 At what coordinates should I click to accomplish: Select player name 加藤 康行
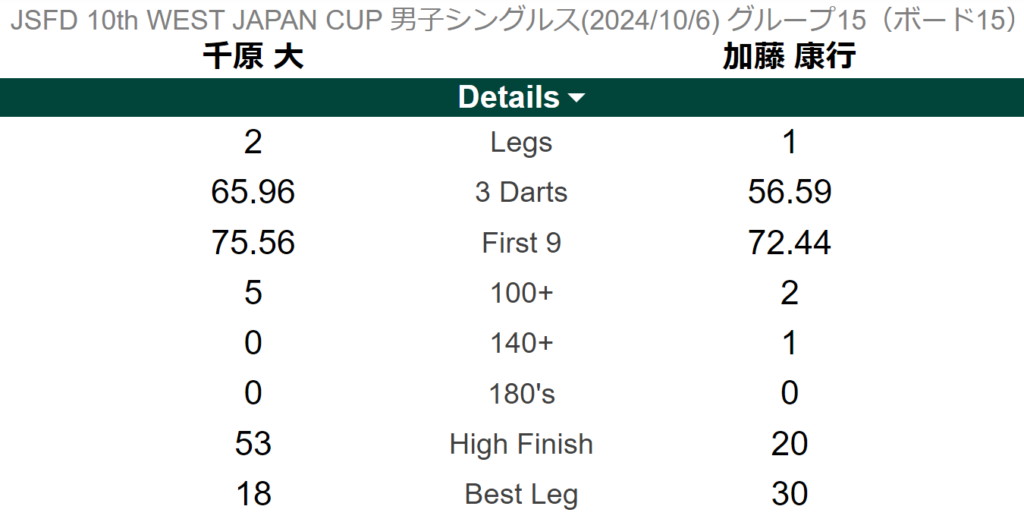789,57
